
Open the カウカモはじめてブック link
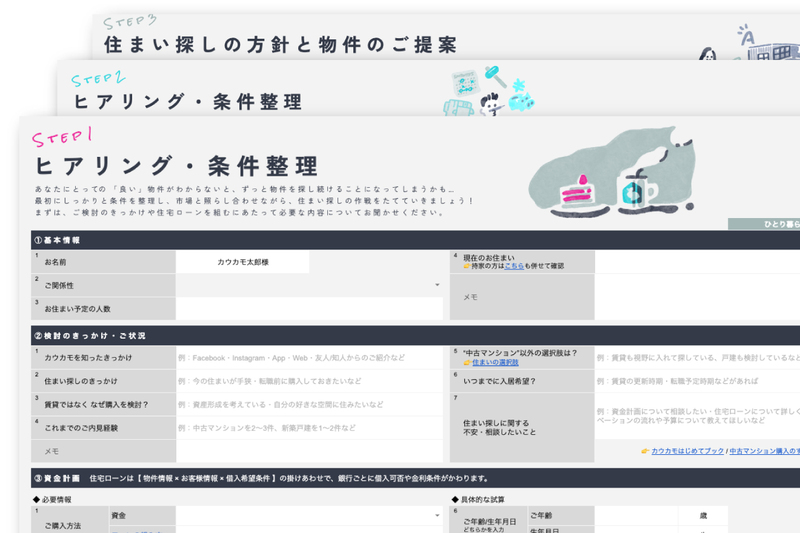pyautogui.click(x=687, y=451)
